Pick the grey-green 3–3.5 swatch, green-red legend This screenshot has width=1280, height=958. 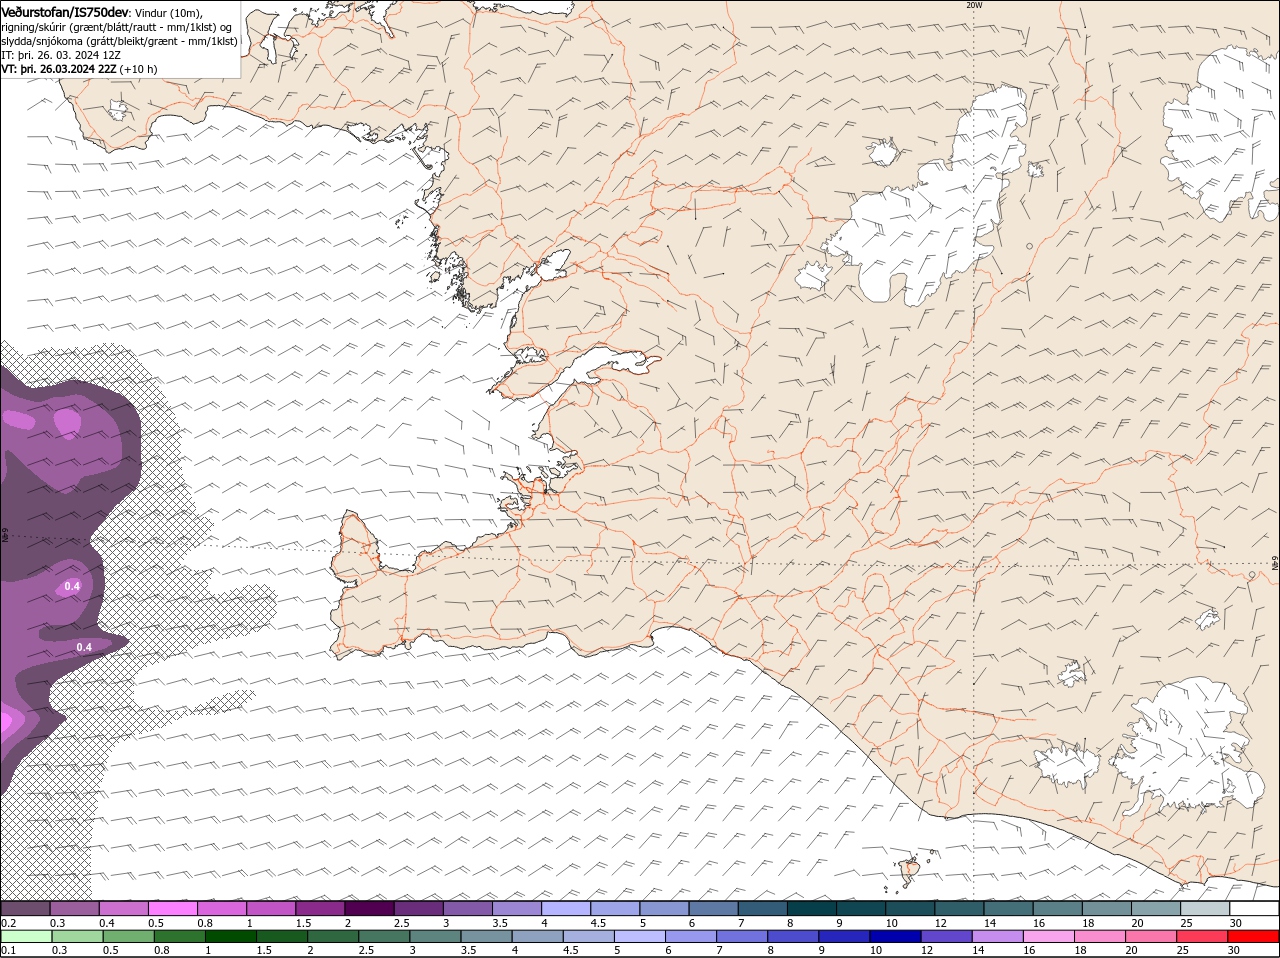coord(435,937)
